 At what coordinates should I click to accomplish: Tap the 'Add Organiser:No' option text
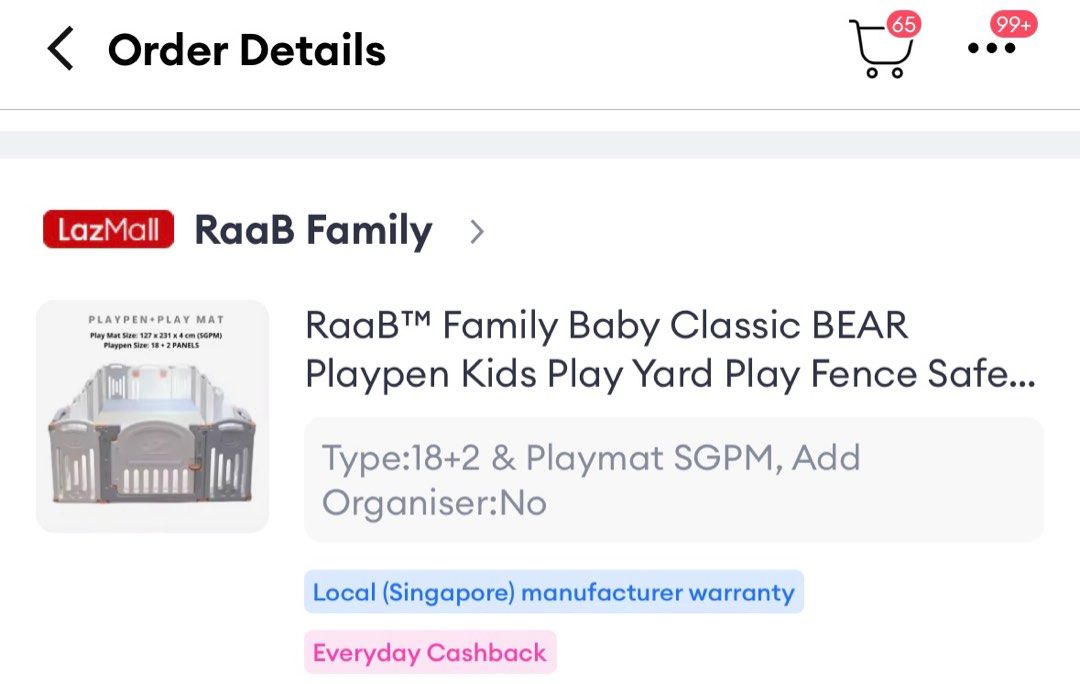pyautogui.click(x=591, y=480)
